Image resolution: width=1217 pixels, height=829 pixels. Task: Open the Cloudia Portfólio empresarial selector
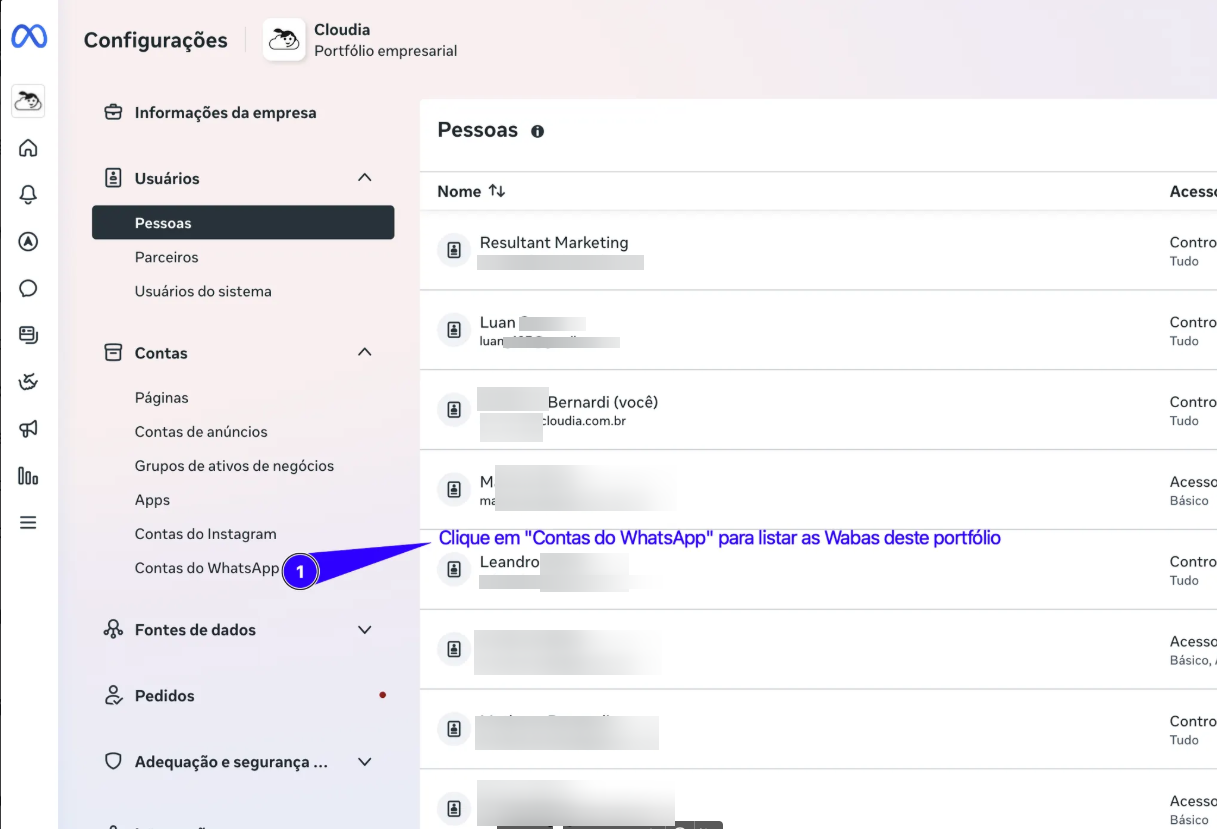click(x=362, y=40)
